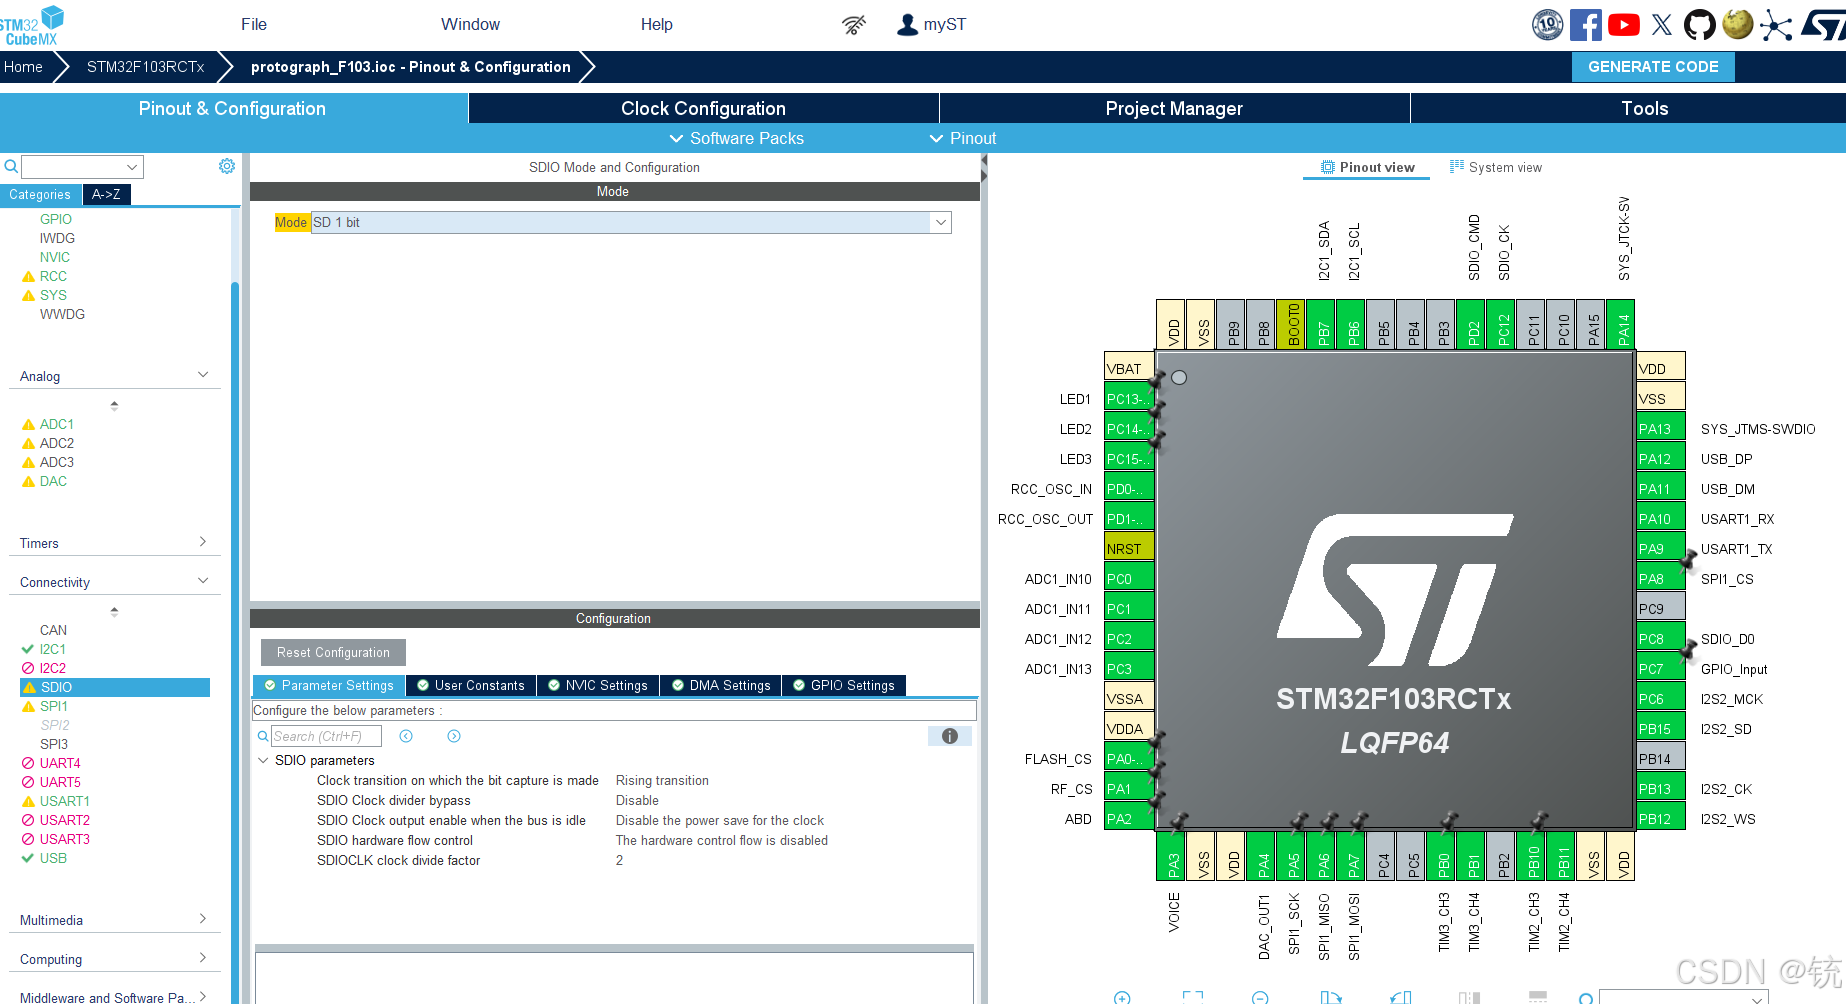Switch to Project Manager tab
Image resolution: width=1846 pixels, height=1004 pixels.
click(x=1174, y=108)
